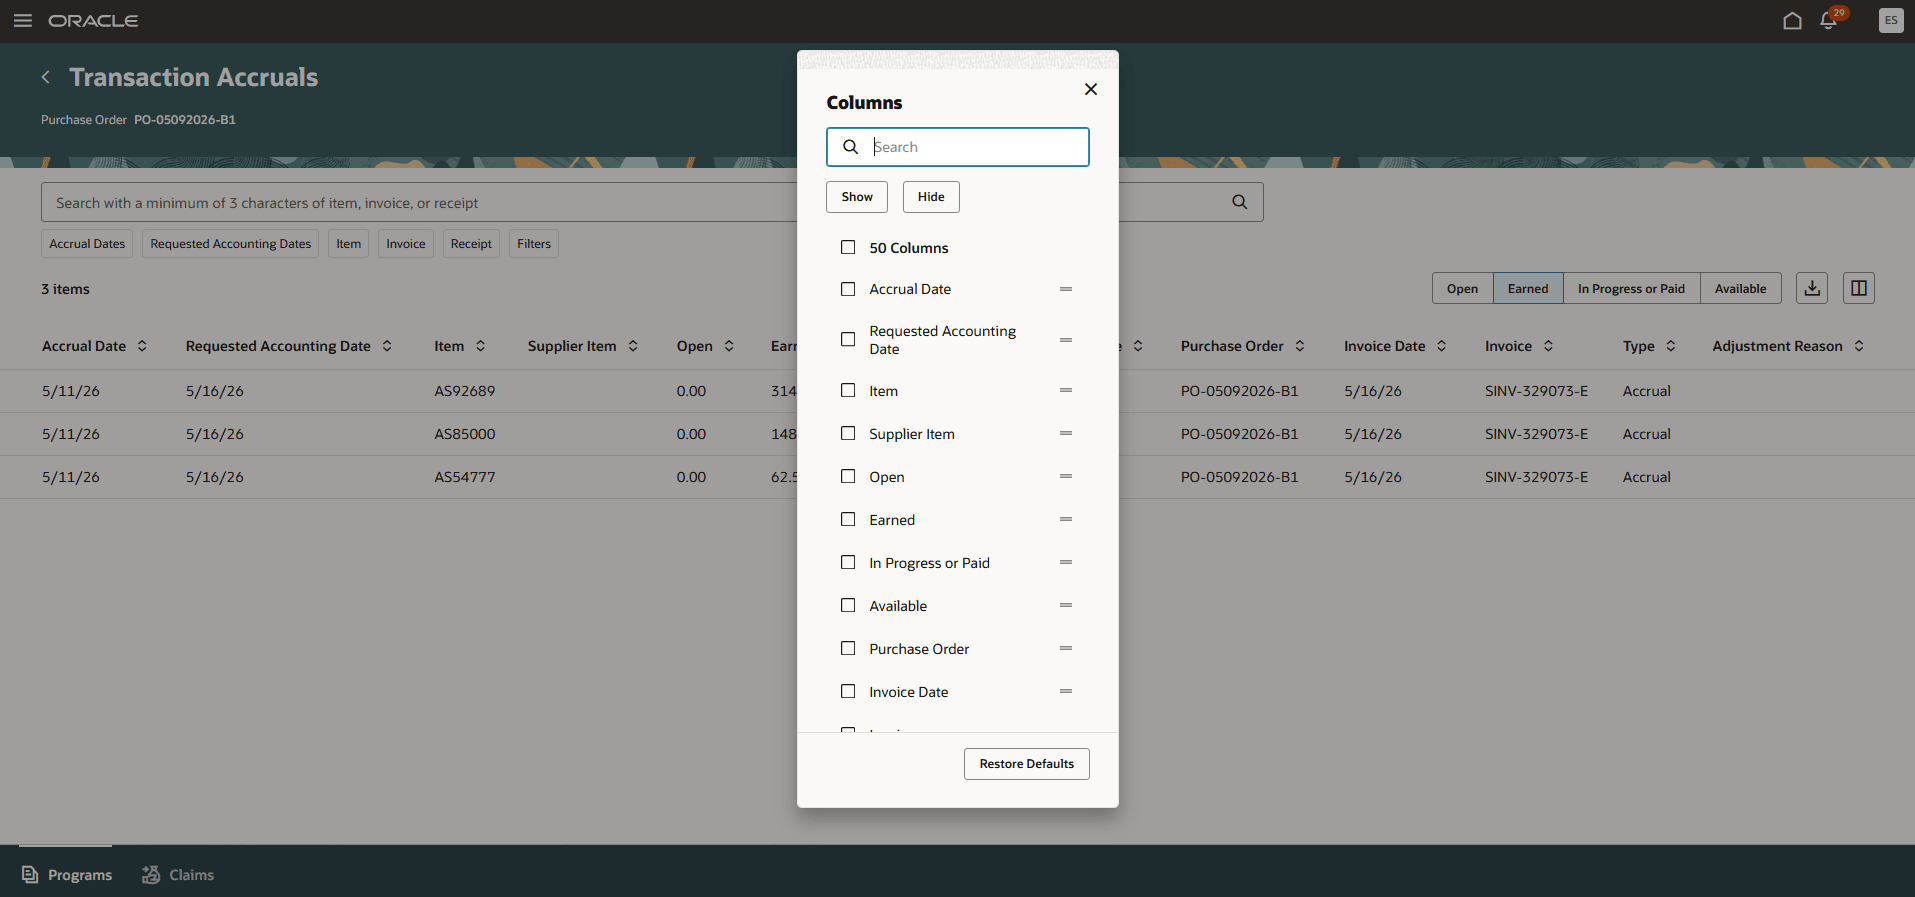Go back using the arrow beside Transaction Accruals

[46, 77]
